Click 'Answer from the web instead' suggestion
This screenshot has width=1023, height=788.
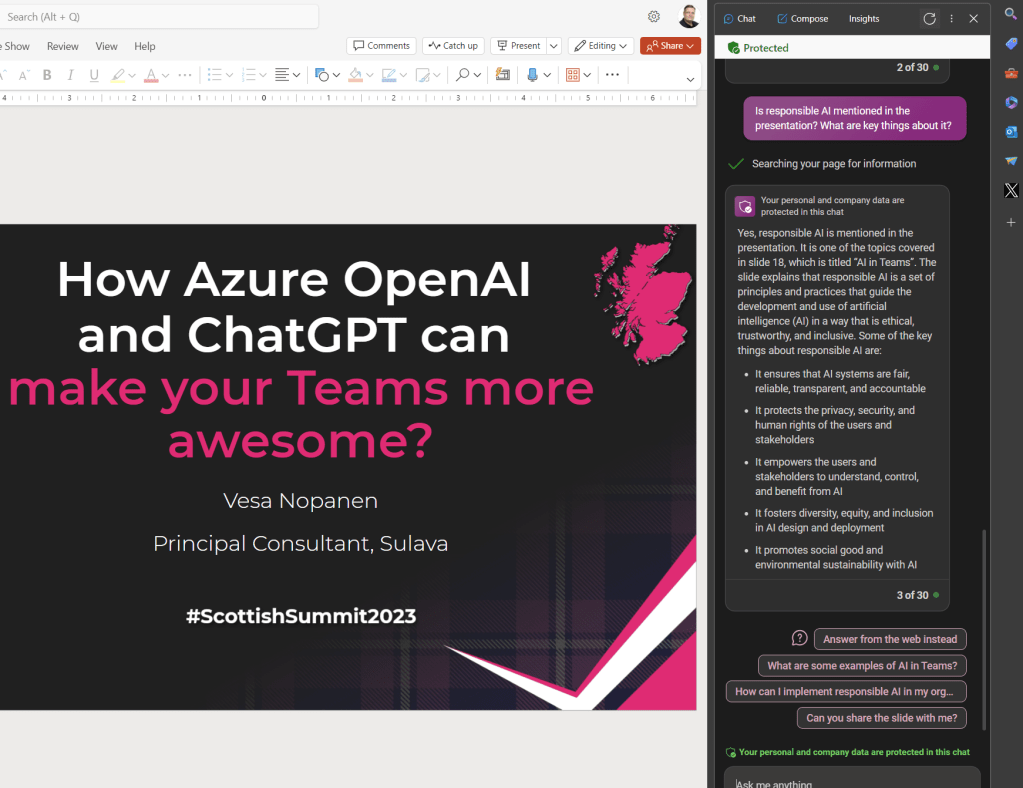coord(890,639)
